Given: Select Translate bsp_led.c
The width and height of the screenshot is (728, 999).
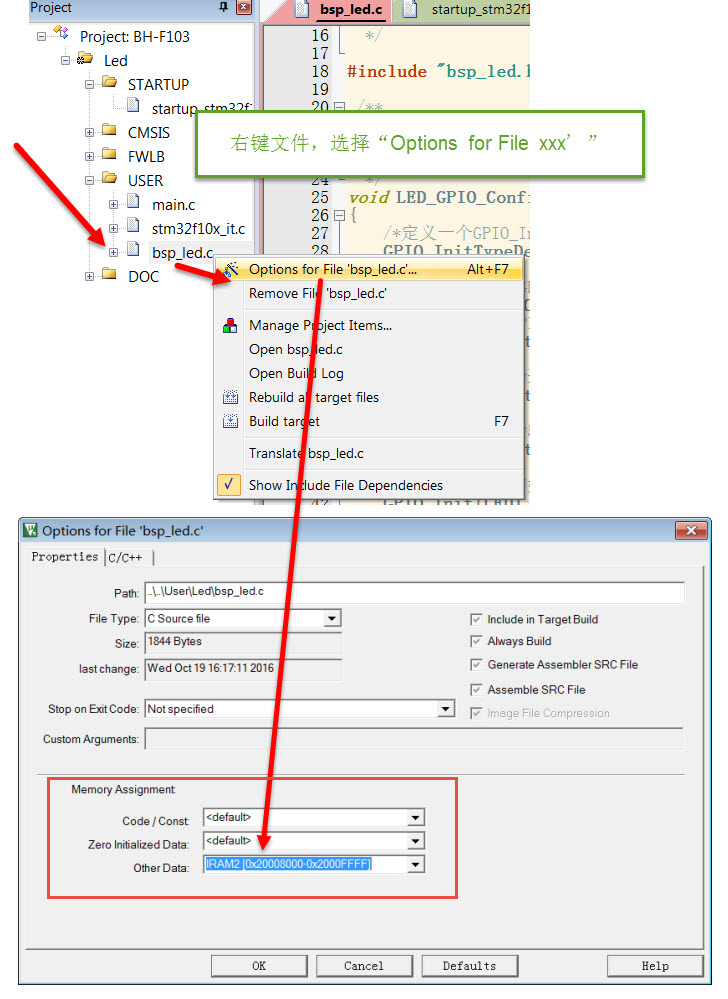Looking at the screenshot, I should pyautogui.click(x=369, y=454).
